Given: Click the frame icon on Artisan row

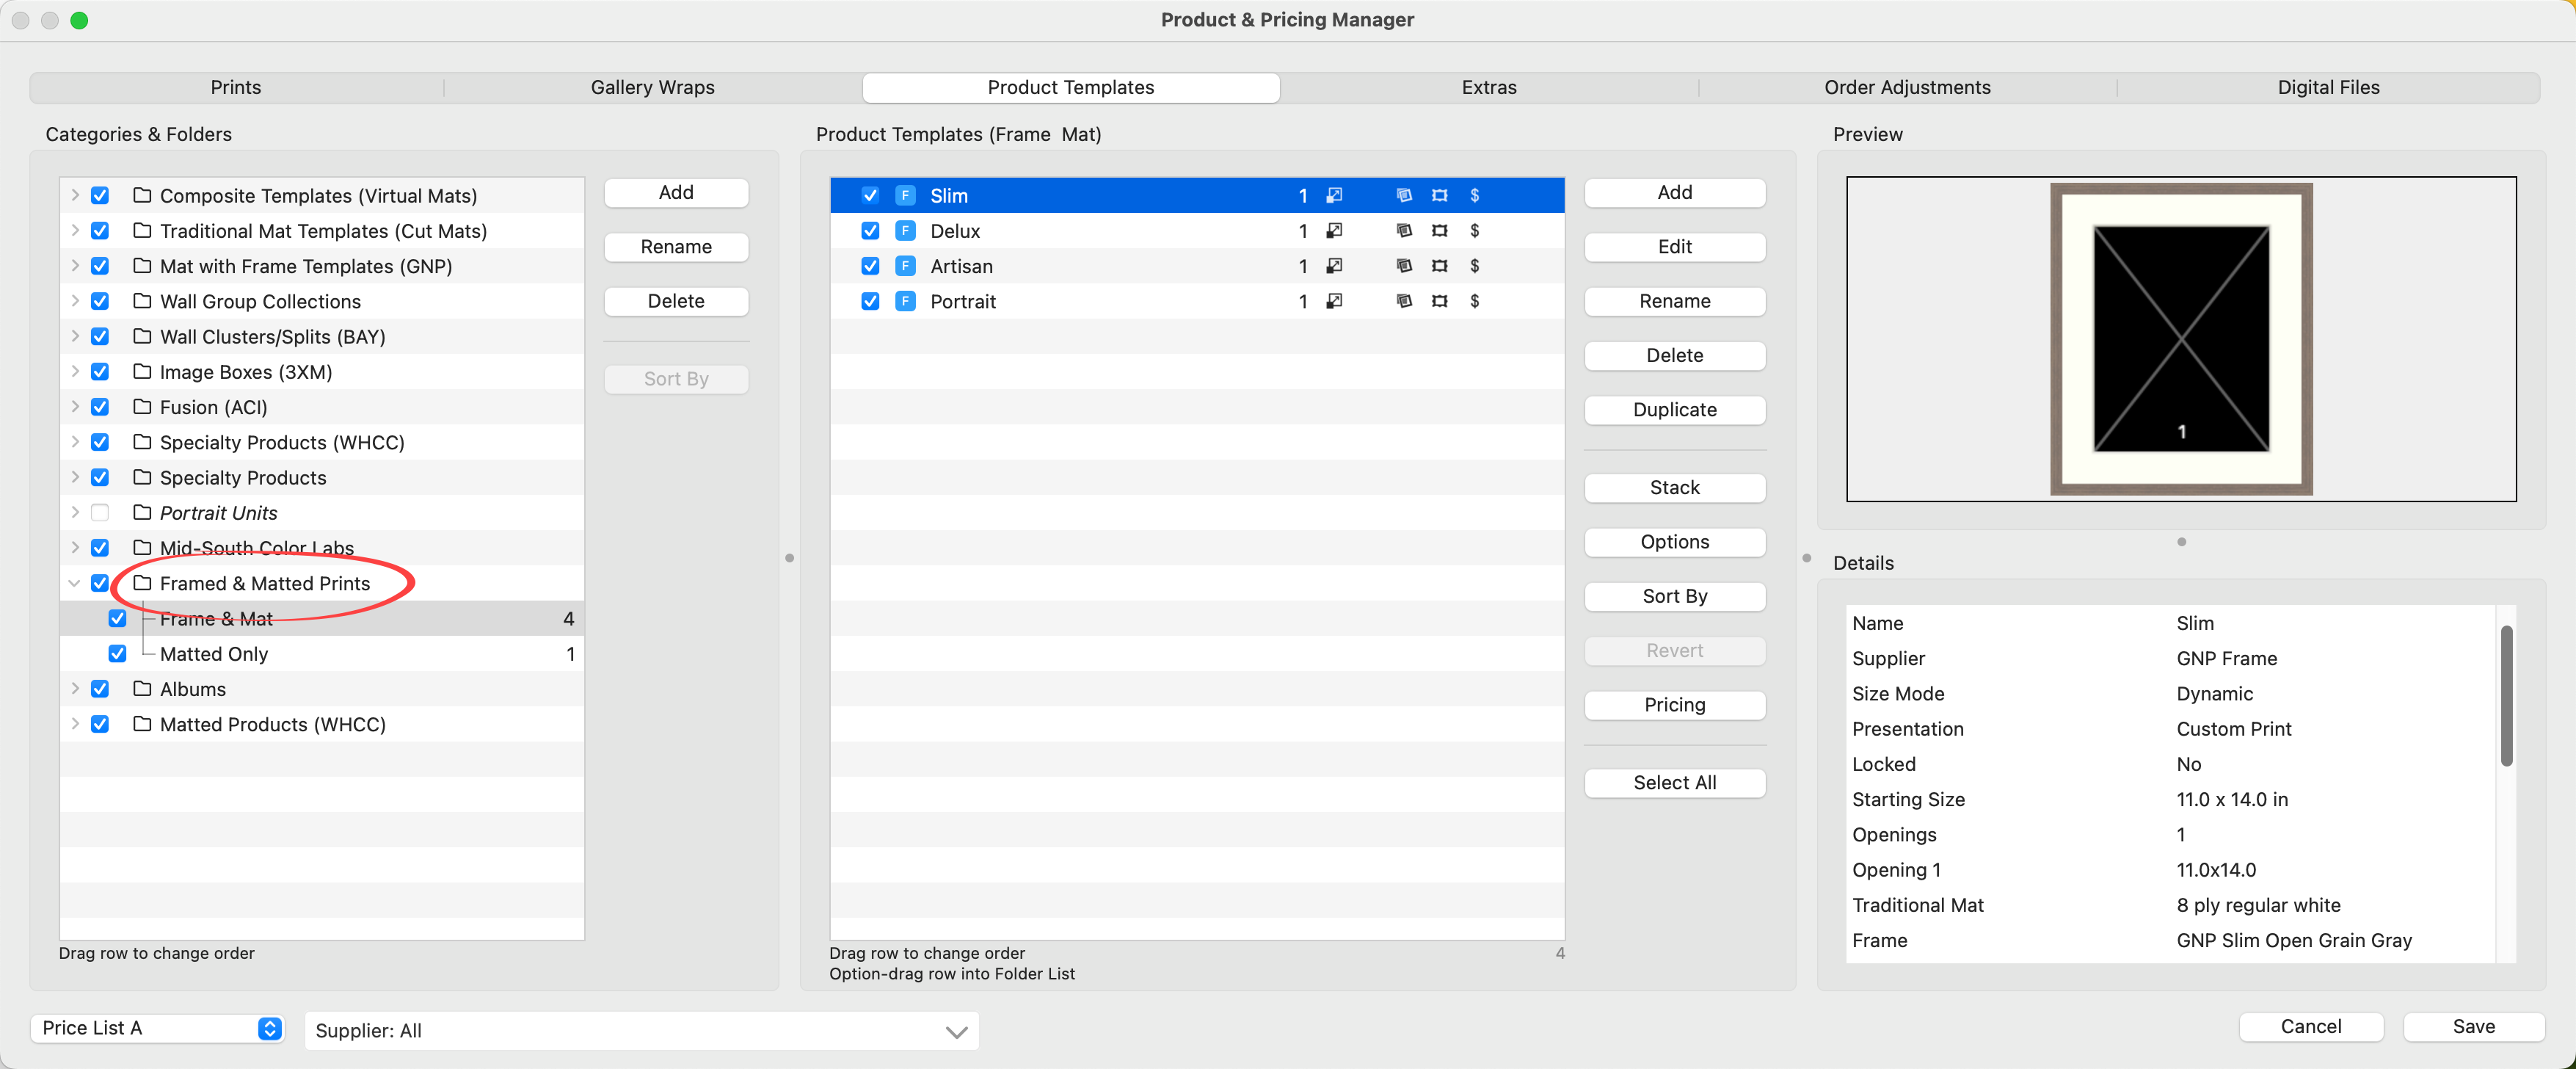Looking at the screenshot, I should pos(1439,266).
